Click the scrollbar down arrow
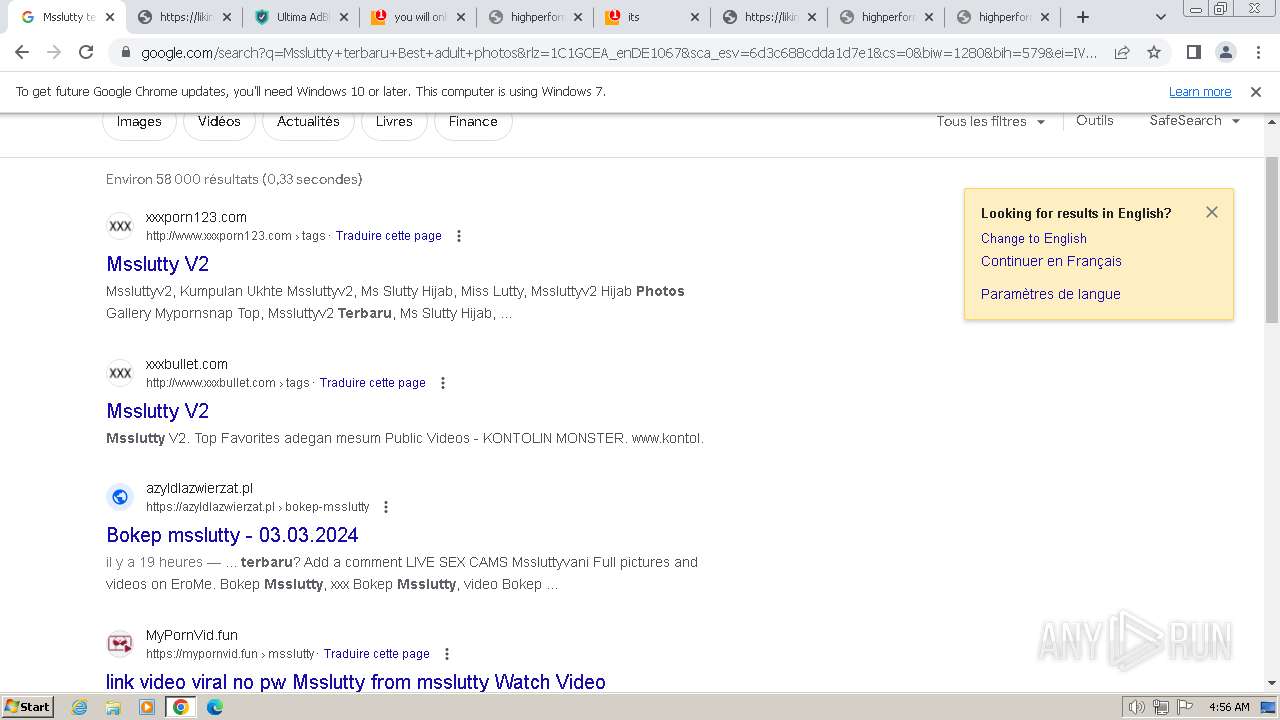1280x720 pixels. click(x=1272, y=684)
